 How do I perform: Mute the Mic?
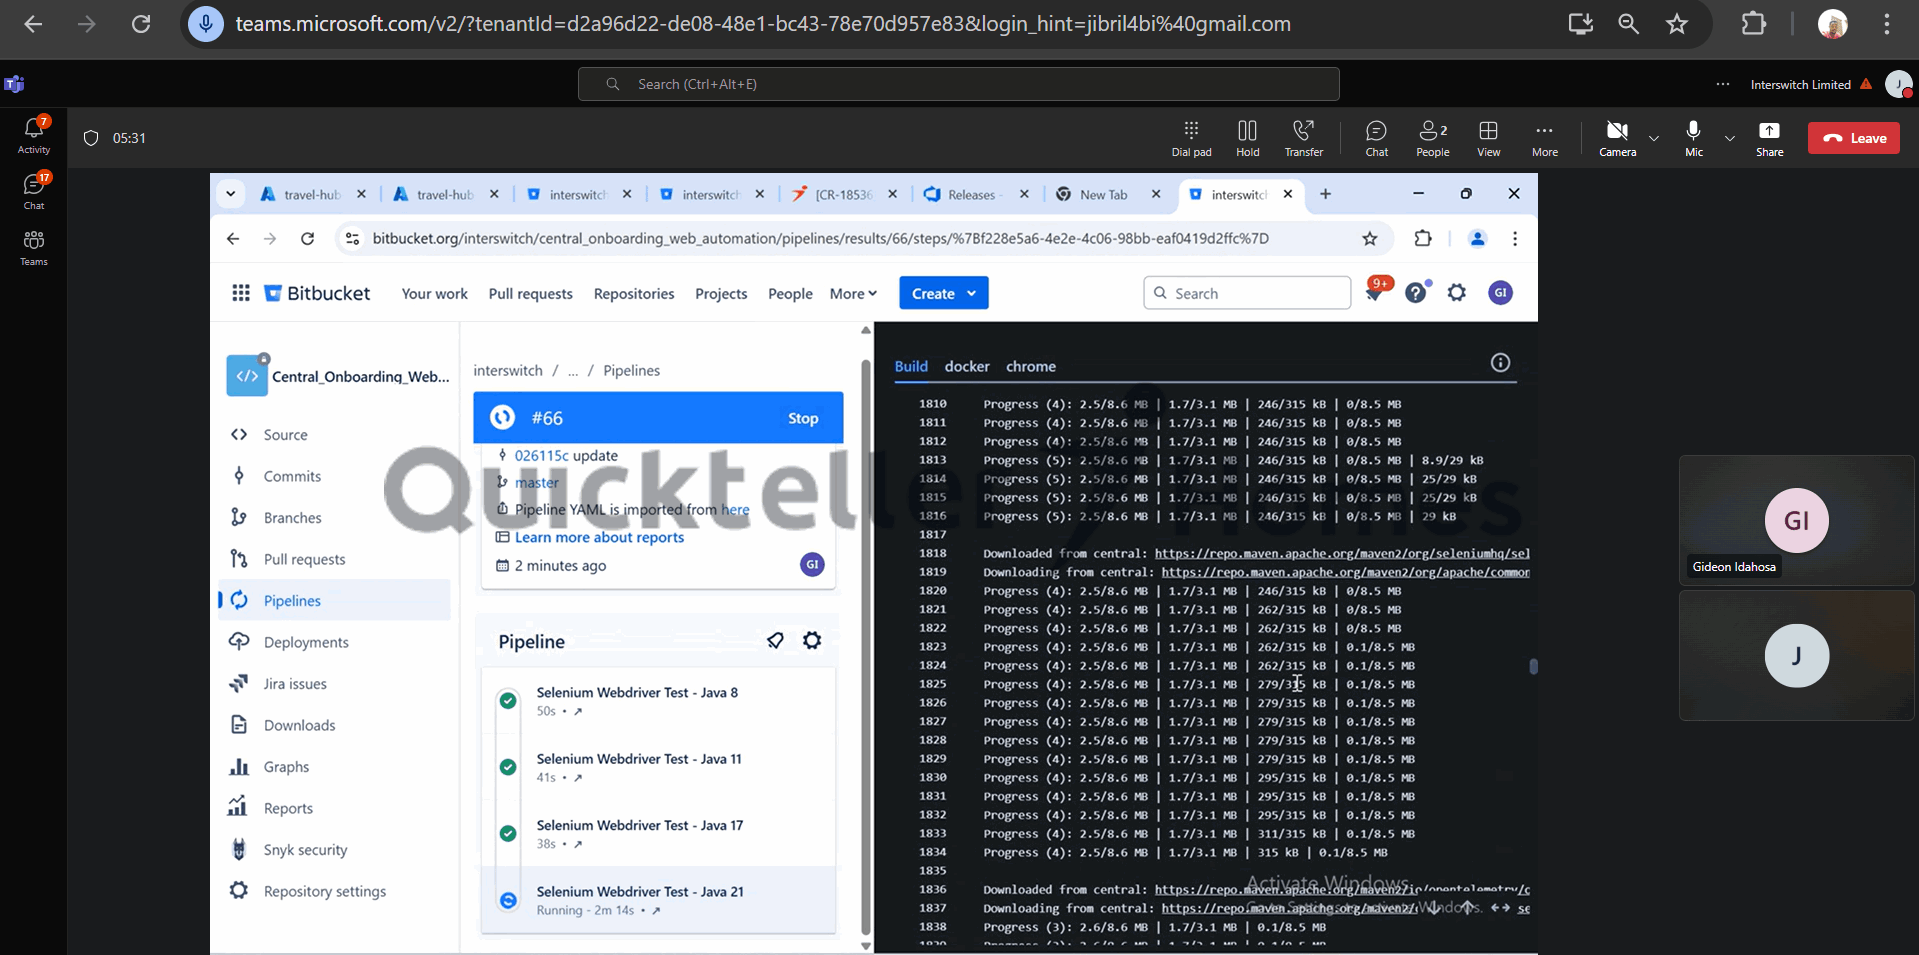click(x=1693, y=138)
